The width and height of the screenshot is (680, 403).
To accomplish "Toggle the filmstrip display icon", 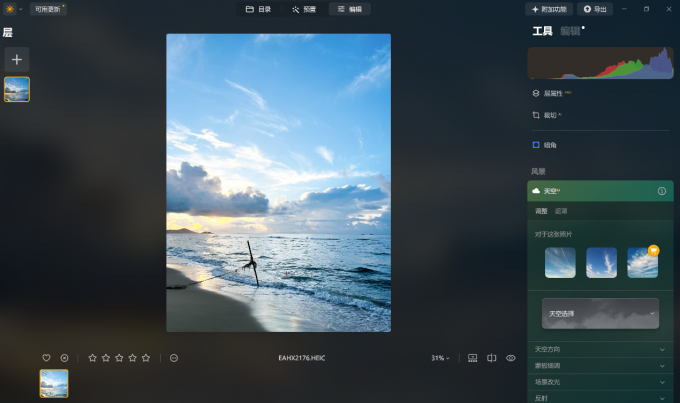I will tap(473, 358).
